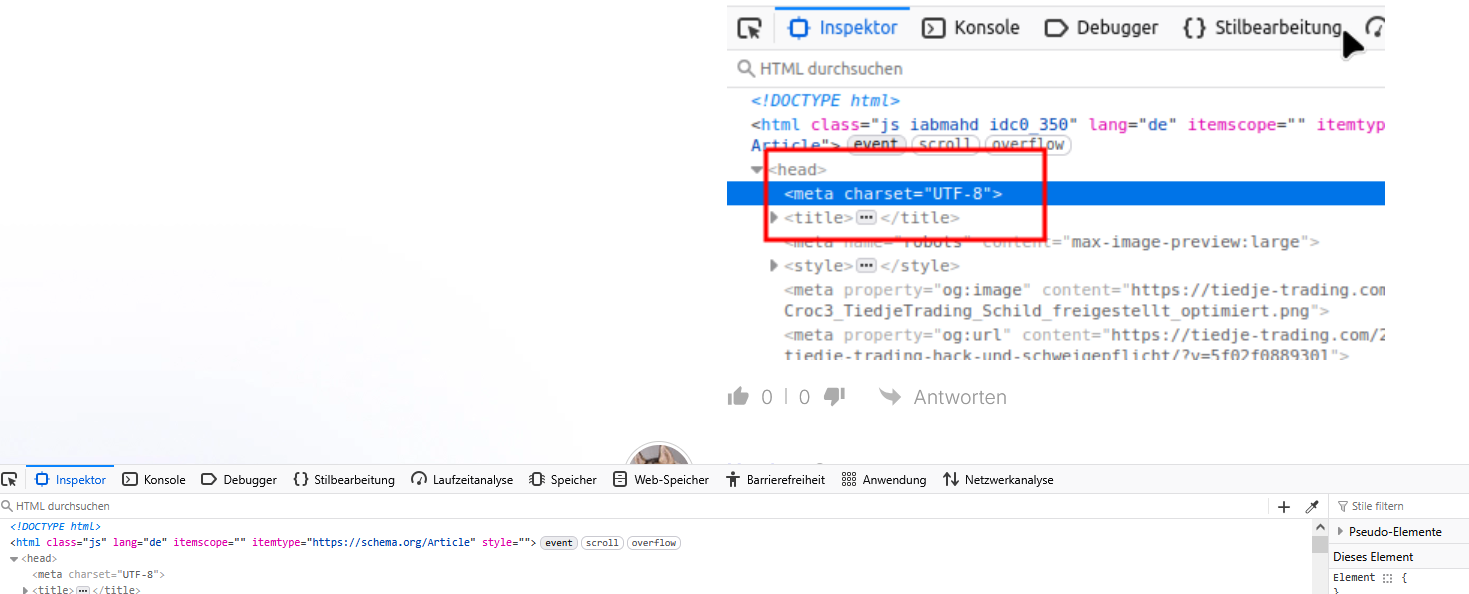This screenshot has width=1469, height=594.
Task: Click the CSS selector highlighter icon beside Element
Action: pyautogui.click(x=1387, y=578)
